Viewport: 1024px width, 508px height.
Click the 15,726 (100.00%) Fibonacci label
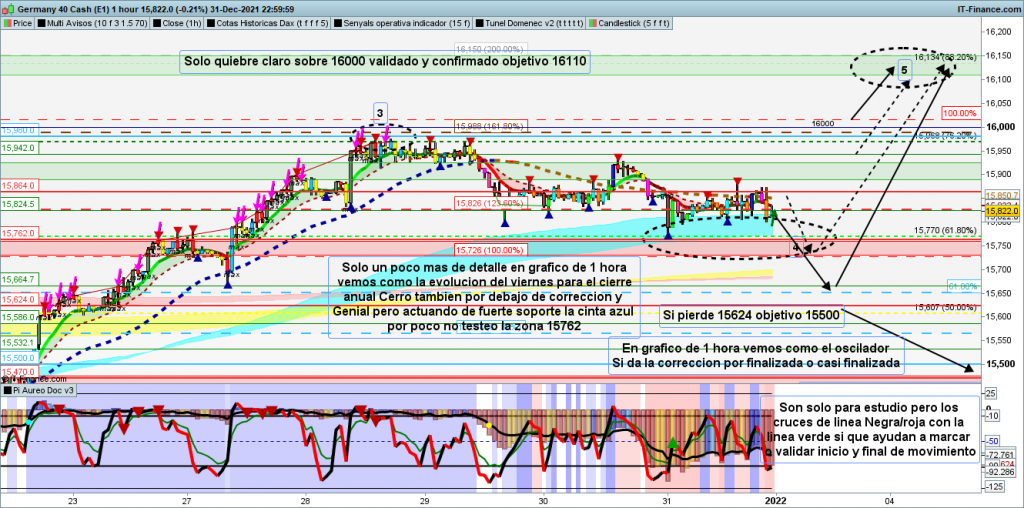(x=489, y=249)
